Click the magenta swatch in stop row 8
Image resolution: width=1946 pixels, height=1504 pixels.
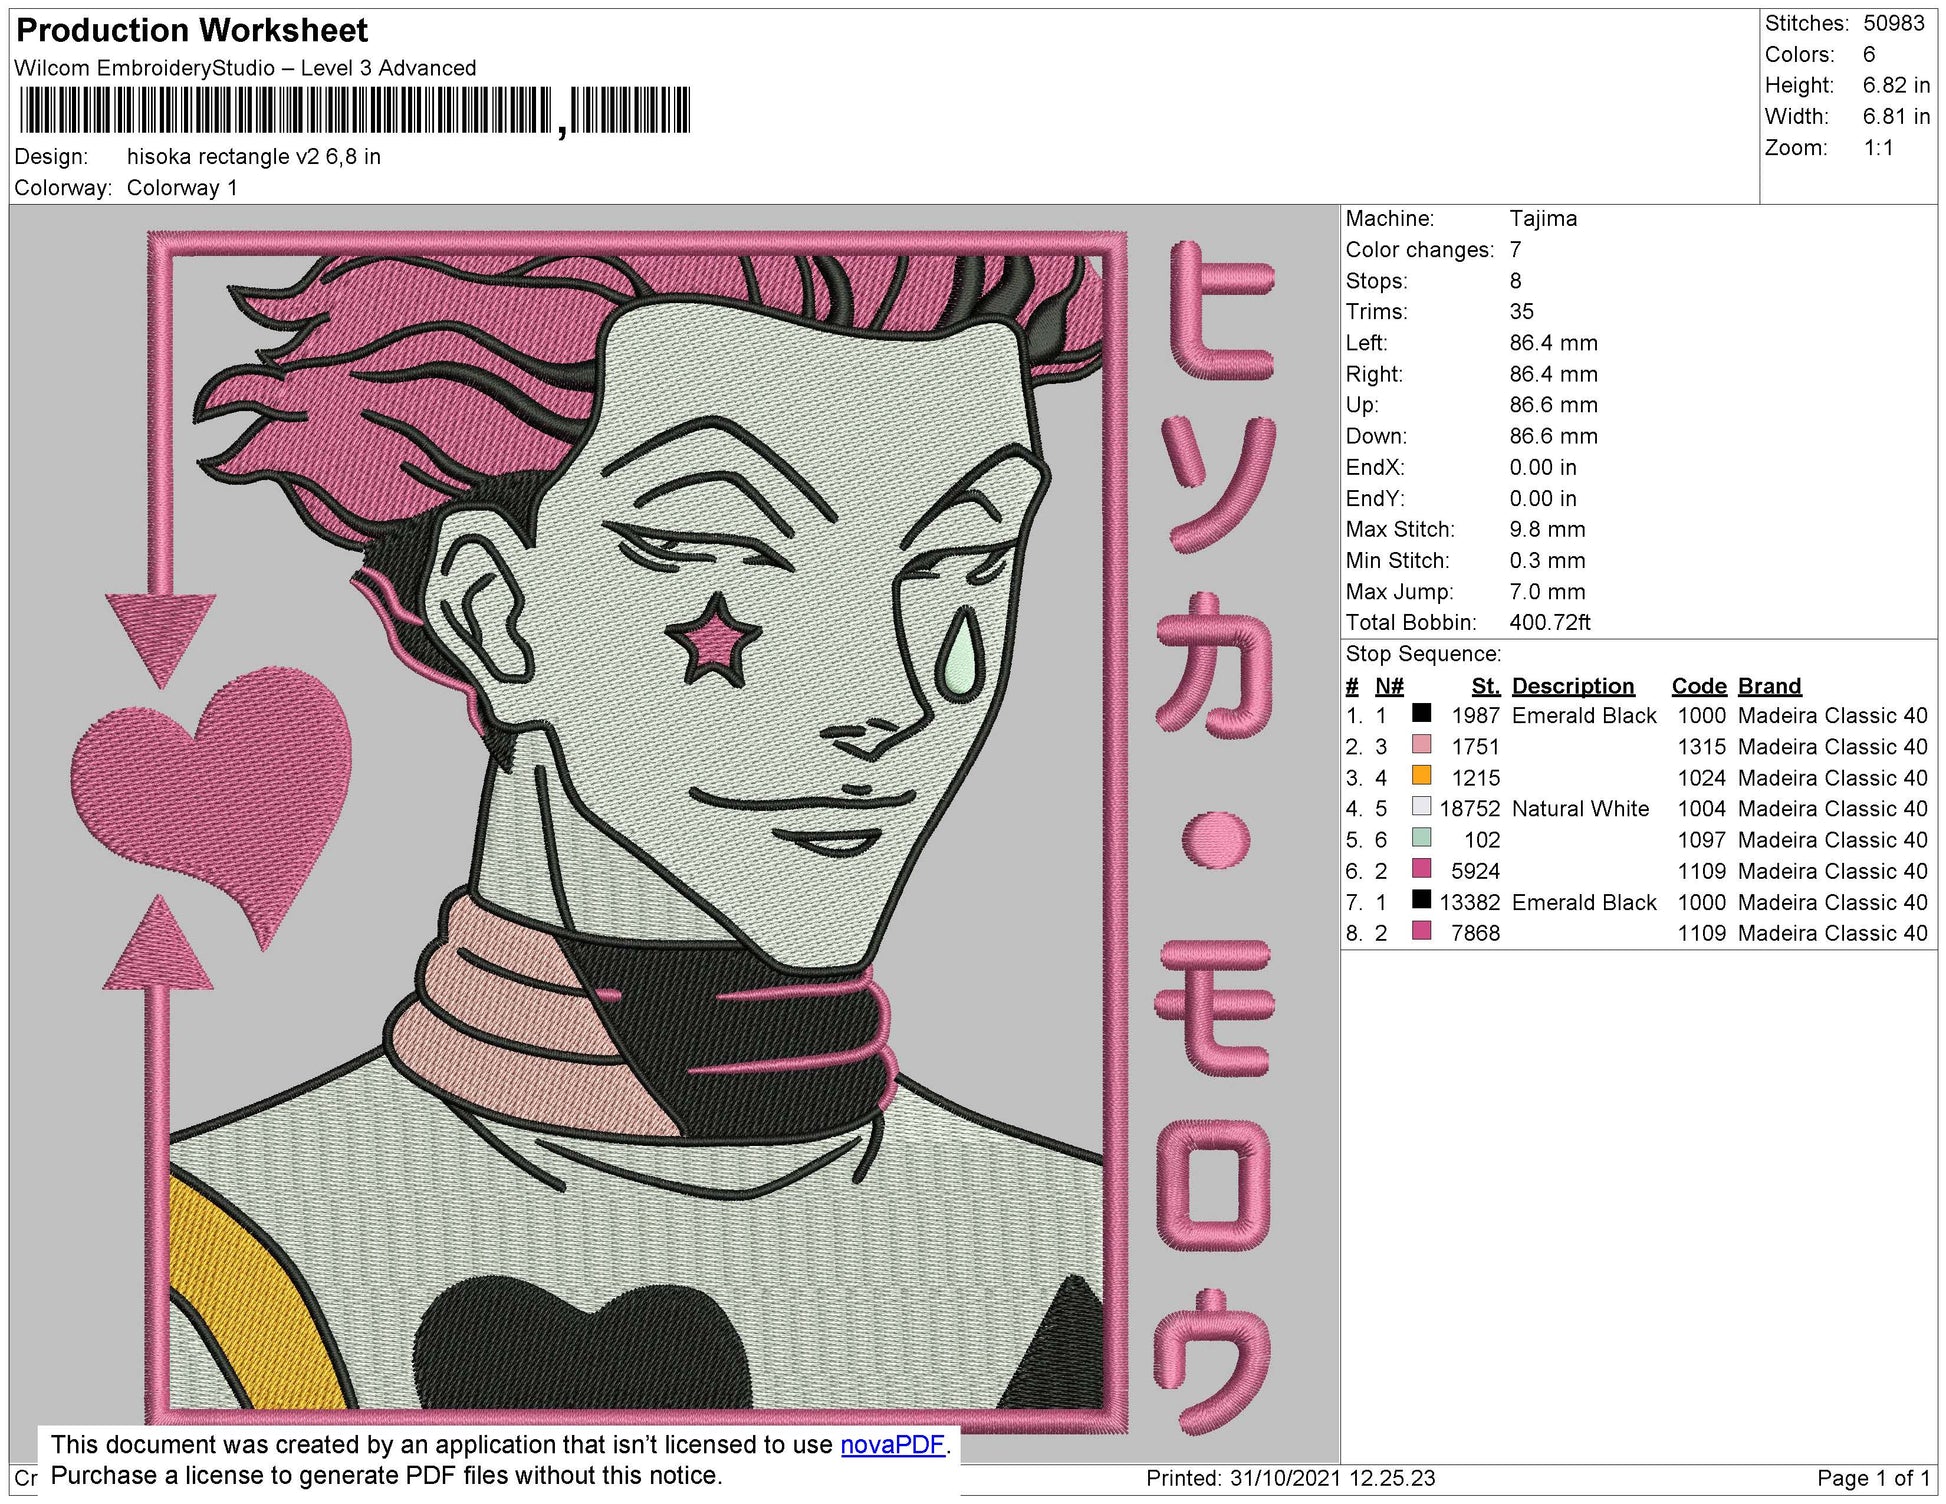click(x=1421, y=931)
